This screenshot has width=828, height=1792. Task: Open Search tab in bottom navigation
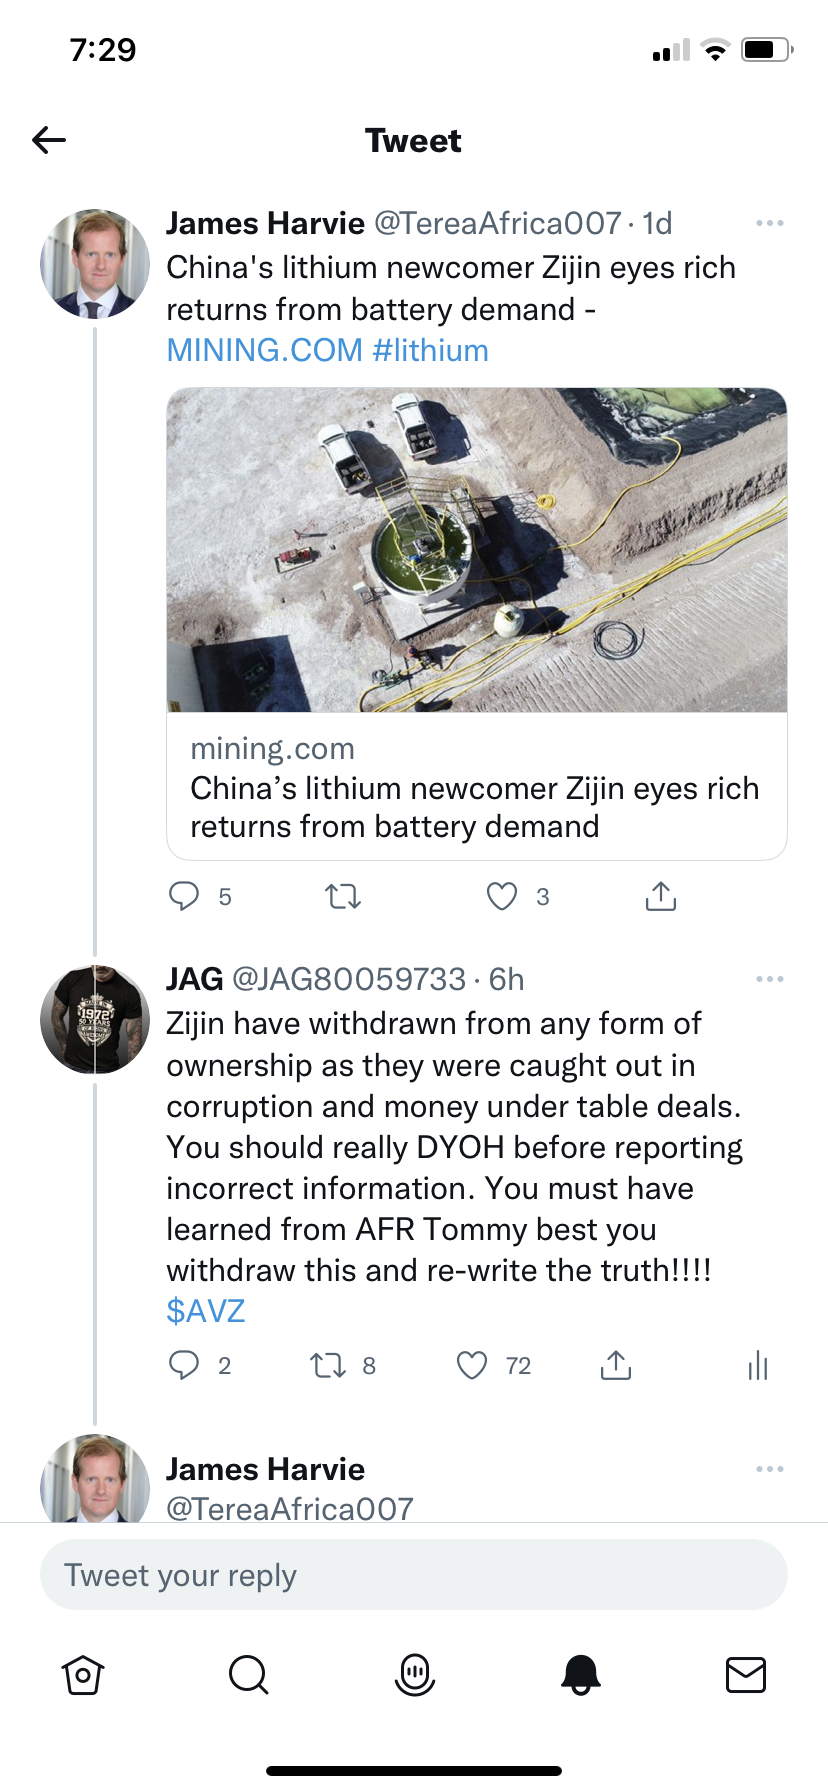(248, 1674)
